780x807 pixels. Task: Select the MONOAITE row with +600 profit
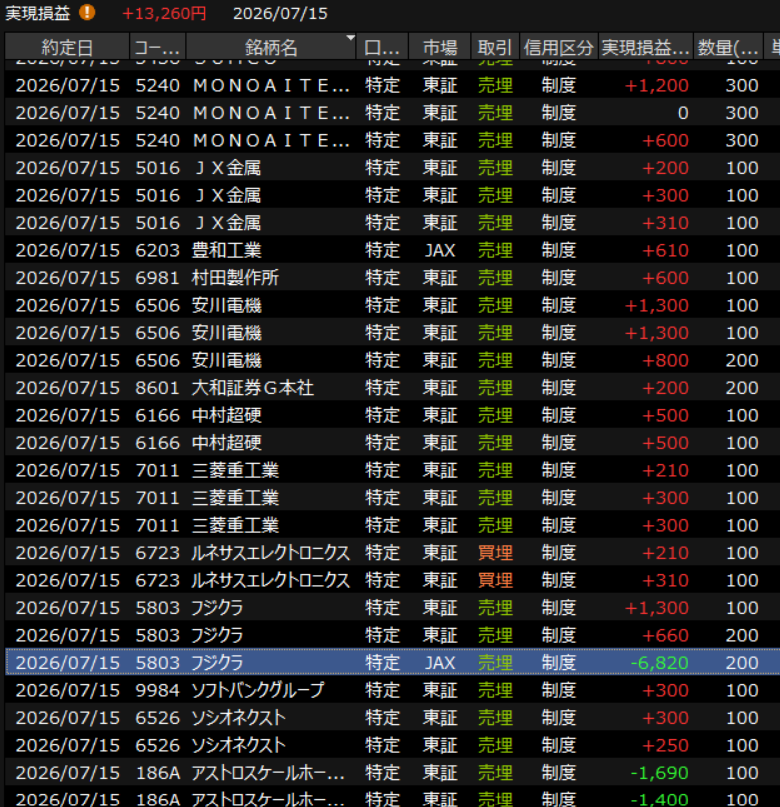tap(392, 140)
